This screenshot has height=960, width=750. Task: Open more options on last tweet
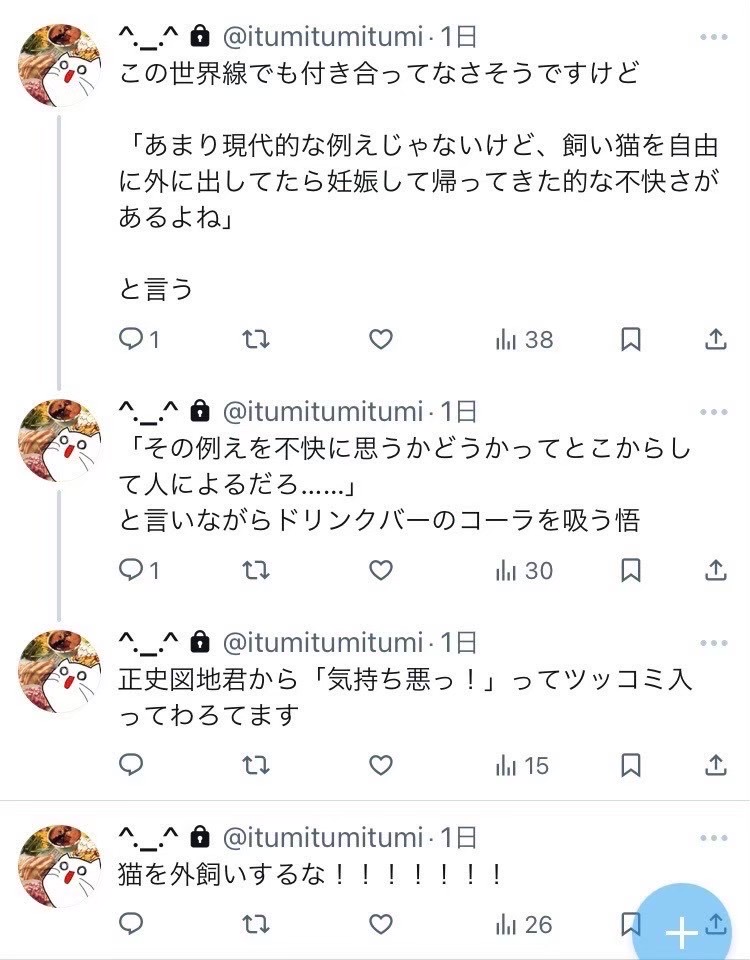point(714,837)
